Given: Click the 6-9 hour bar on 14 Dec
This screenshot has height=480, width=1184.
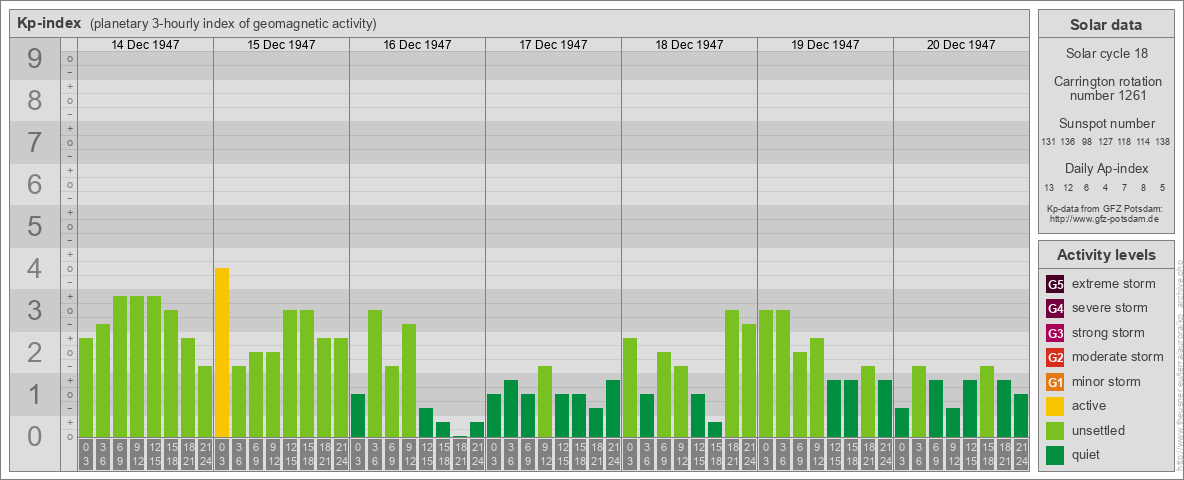Looking at the screenshot, I should click(x=120, y=367).
